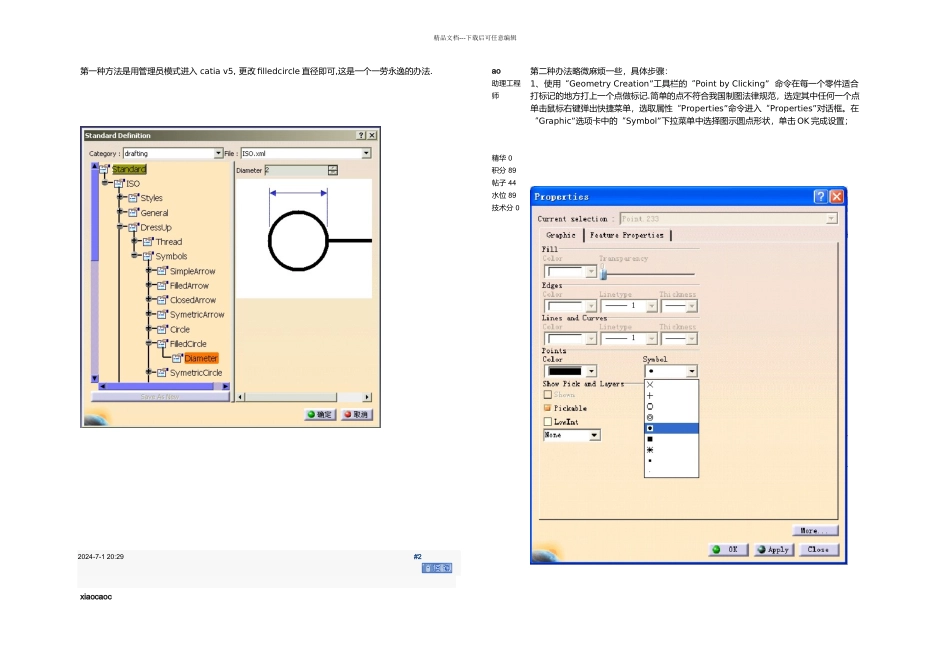Collapse the ISO node expander

coord(105,183)
